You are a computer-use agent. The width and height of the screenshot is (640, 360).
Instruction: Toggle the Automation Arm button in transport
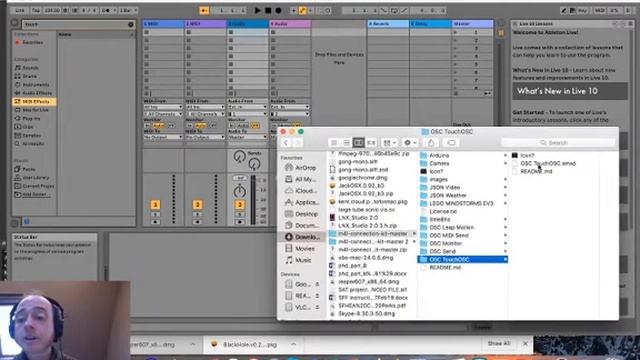302,11
